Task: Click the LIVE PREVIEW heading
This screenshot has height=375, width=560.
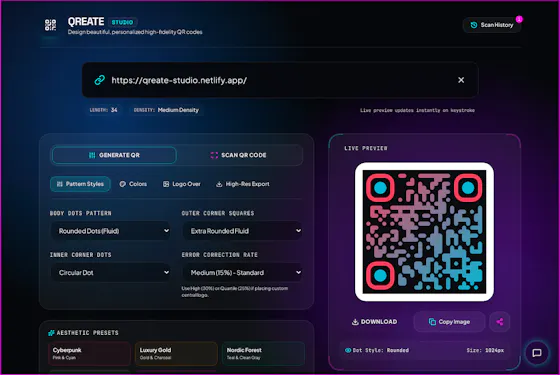Action: point(366,148)
